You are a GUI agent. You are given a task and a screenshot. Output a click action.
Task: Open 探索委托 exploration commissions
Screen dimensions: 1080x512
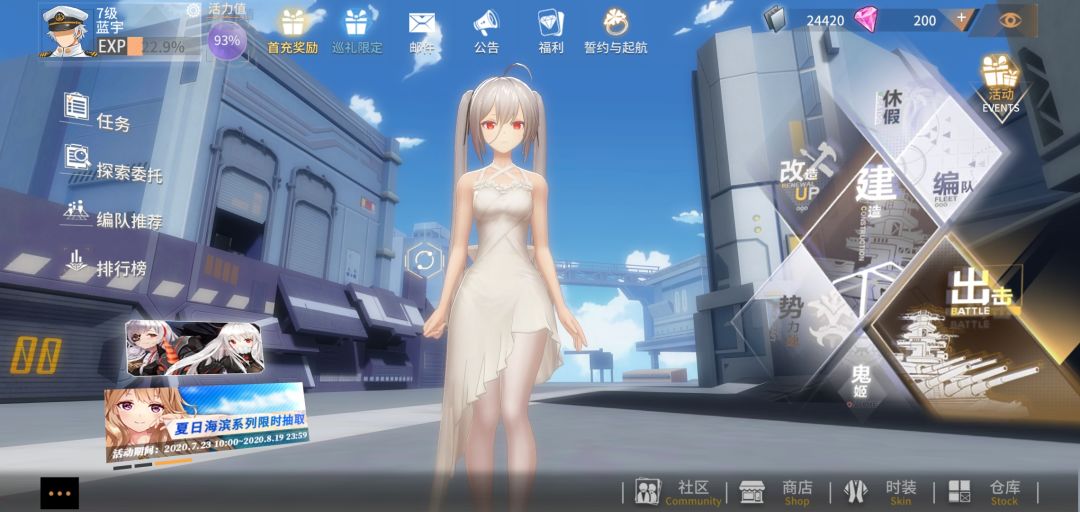[114, 164]
